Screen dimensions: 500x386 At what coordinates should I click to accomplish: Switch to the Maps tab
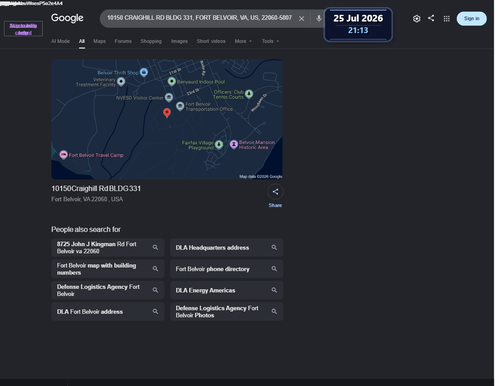coord(99,41)
